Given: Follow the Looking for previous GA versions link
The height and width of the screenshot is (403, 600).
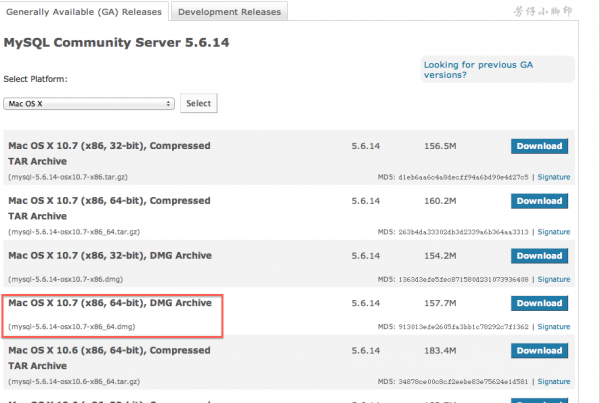Looking at the screenshot, I should [x=478, y=70].
